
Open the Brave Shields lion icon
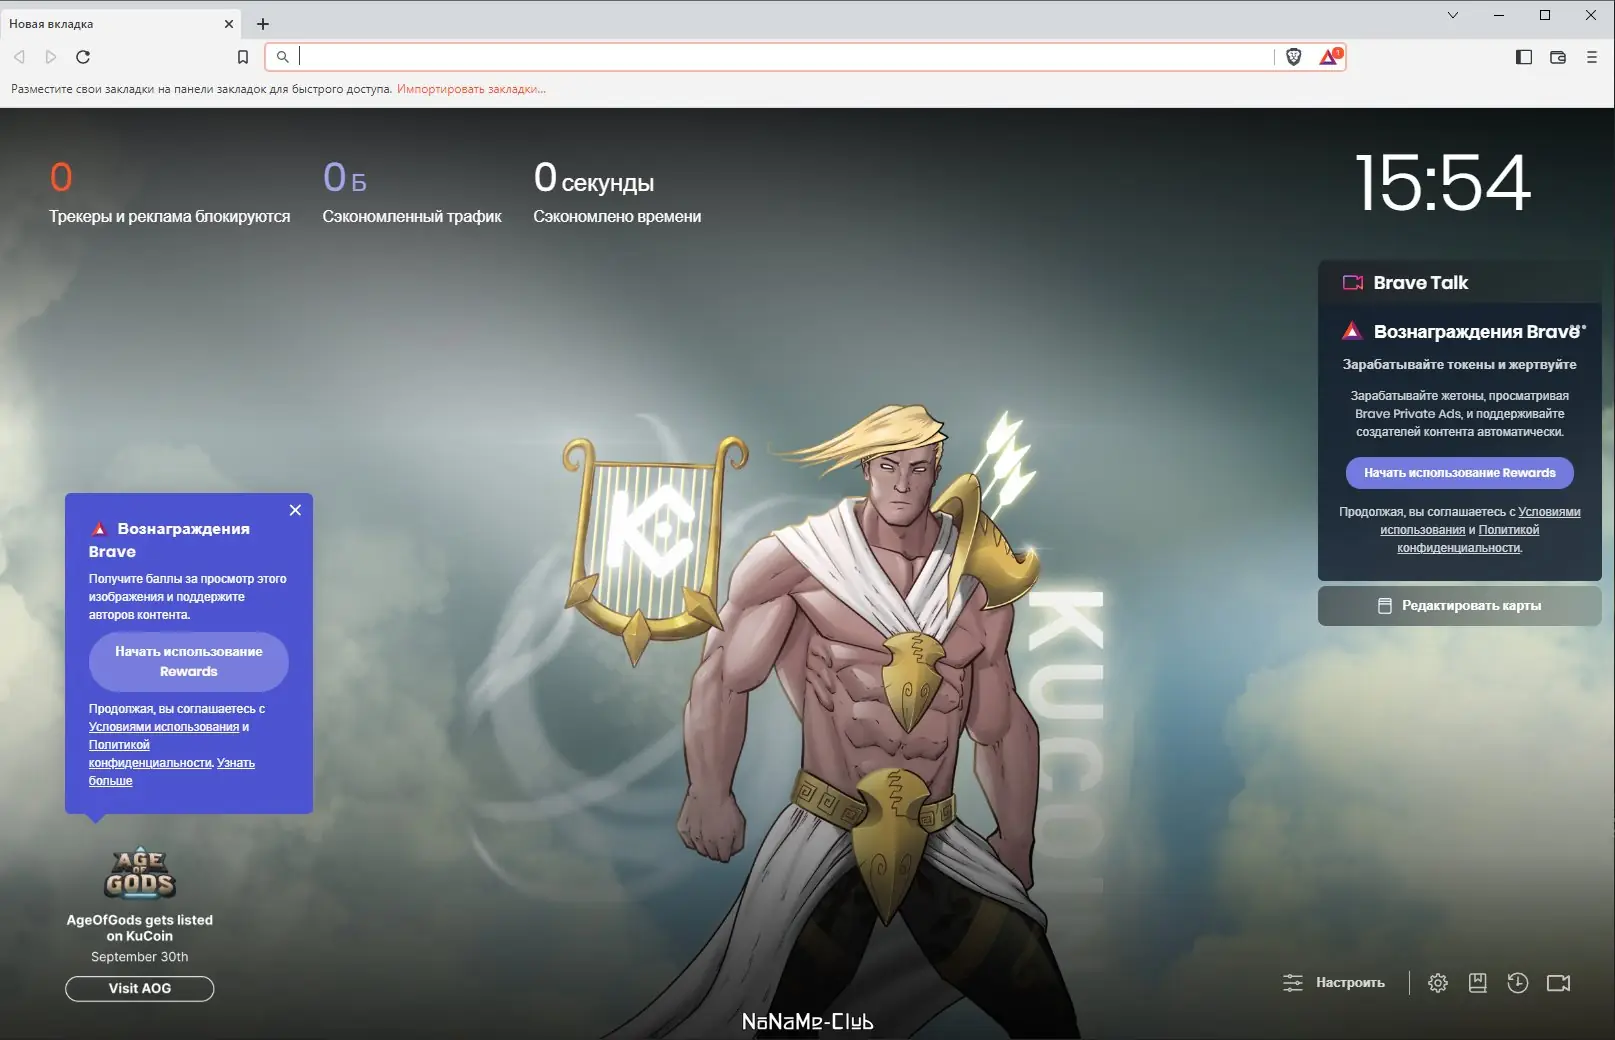click(x=1293, y=57)
